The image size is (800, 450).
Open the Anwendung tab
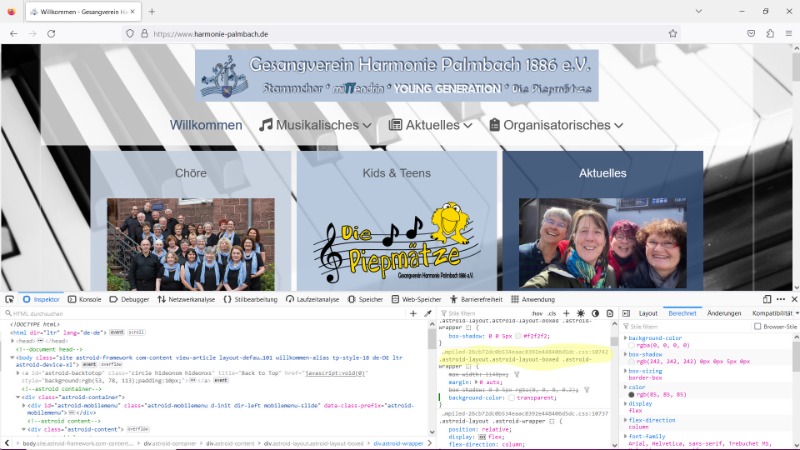(533, 299)
